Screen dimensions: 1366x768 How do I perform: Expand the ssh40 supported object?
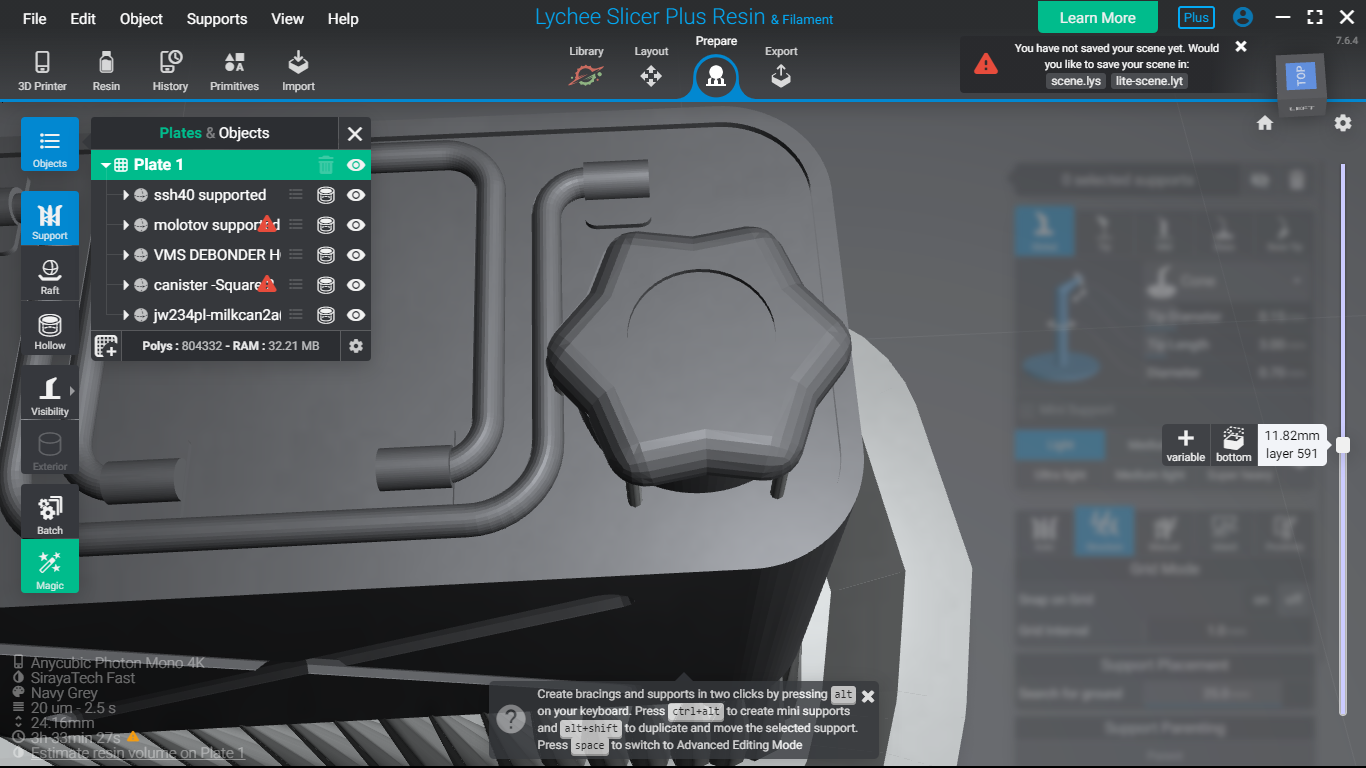126,195
